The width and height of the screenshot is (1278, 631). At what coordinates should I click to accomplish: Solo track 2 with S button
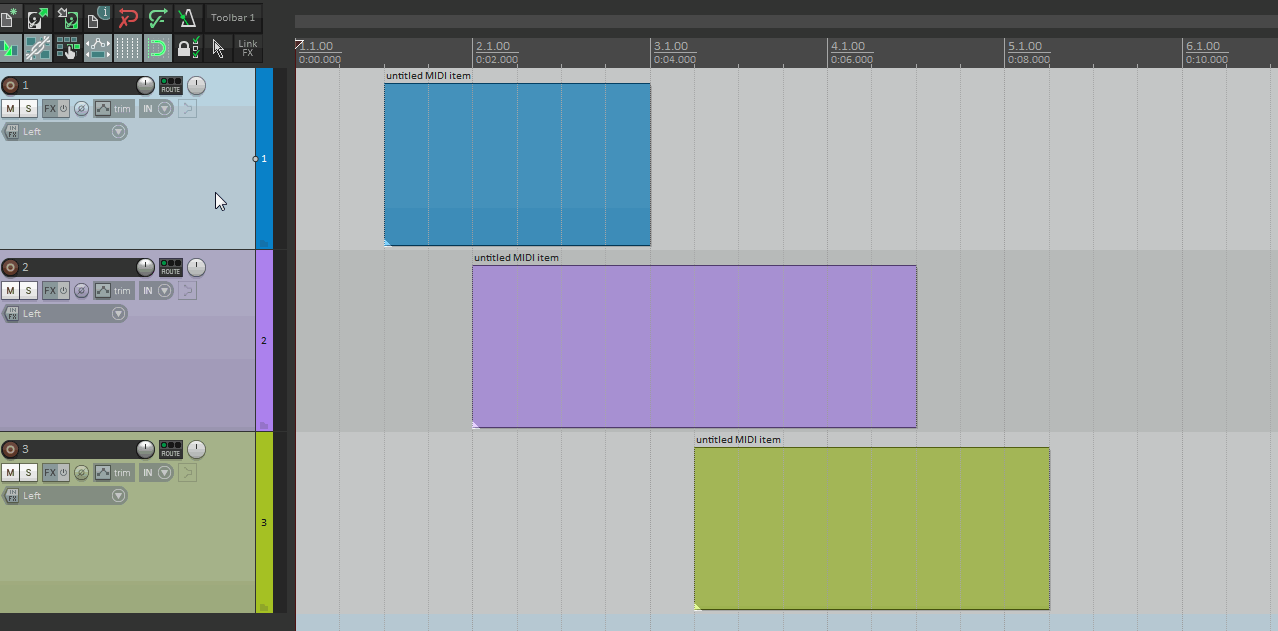pyautogui.click(x=28, y=291)
